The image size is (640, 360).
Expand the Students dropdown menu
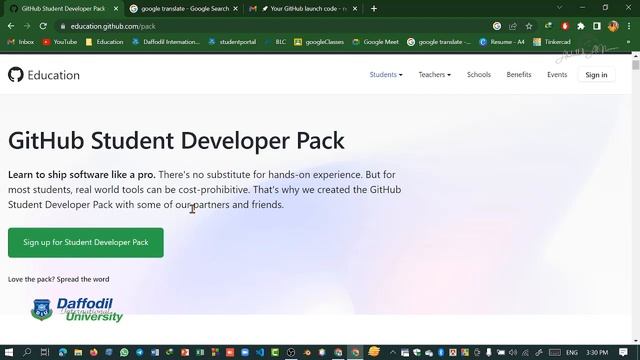[386, 75]
